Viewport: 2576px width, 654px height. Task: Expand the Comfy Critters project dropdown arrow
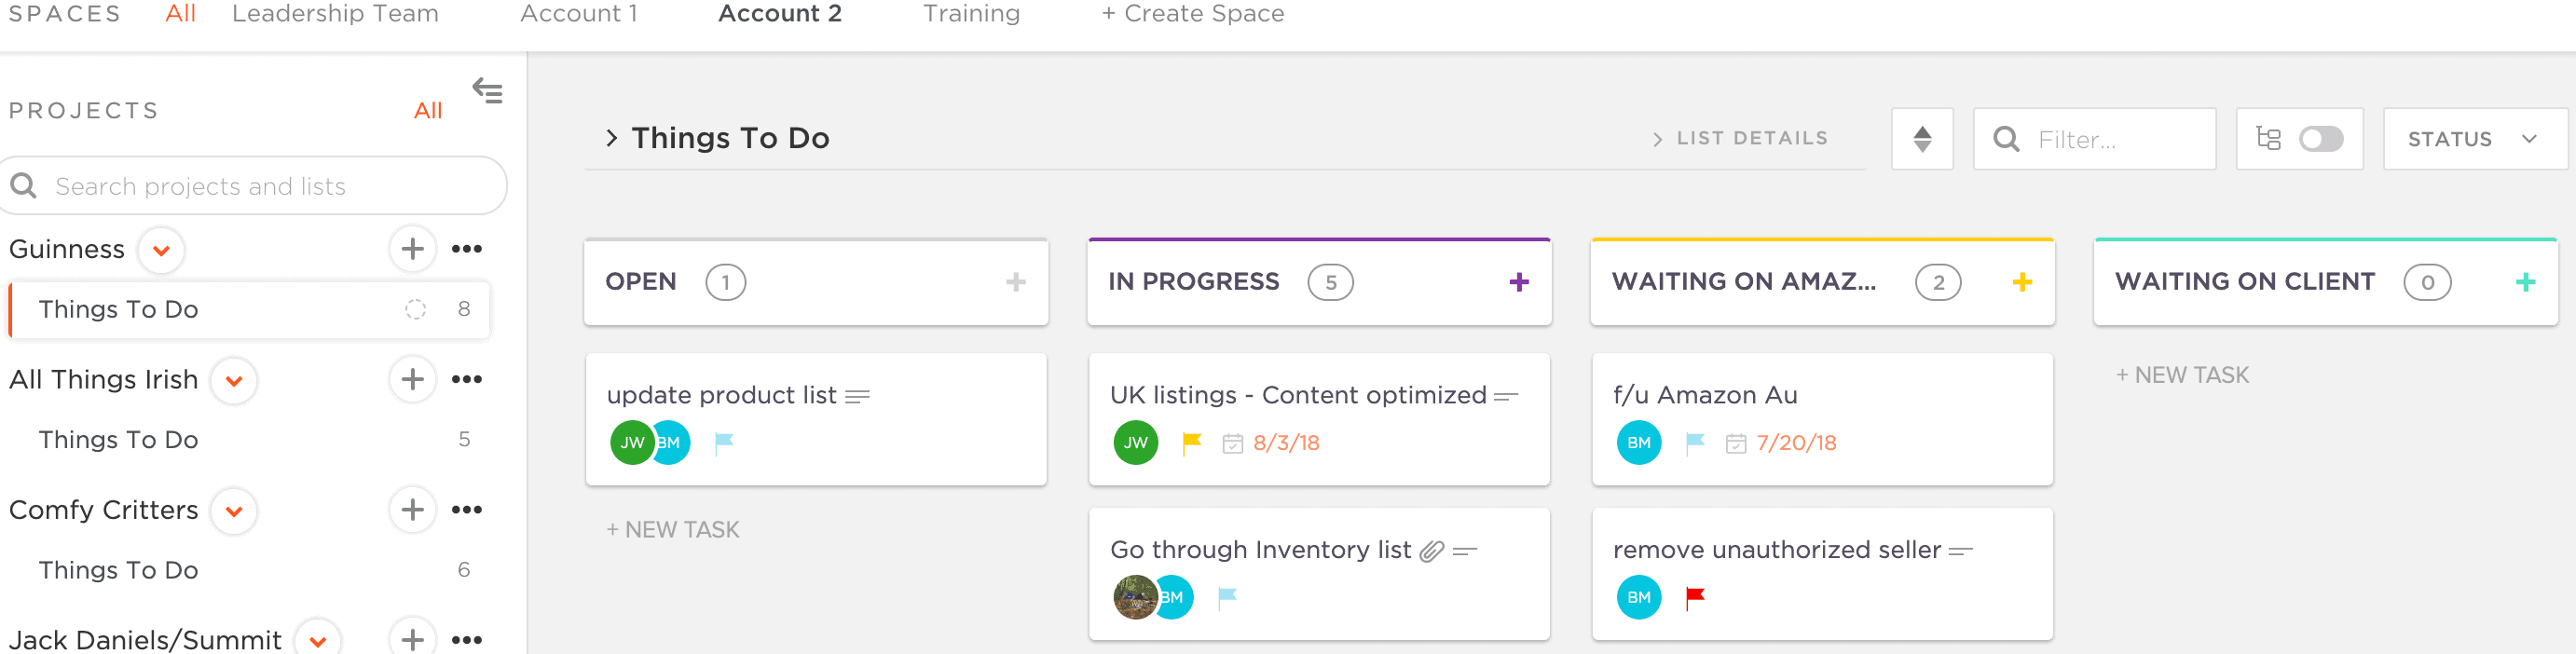tap(234, 511)
